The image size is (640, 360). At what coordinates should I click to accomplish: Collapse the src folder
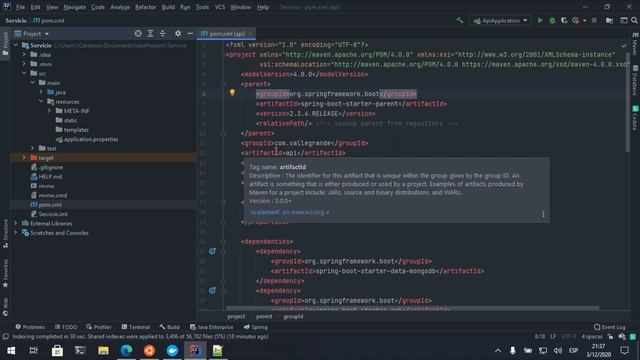tap(24, 73)
